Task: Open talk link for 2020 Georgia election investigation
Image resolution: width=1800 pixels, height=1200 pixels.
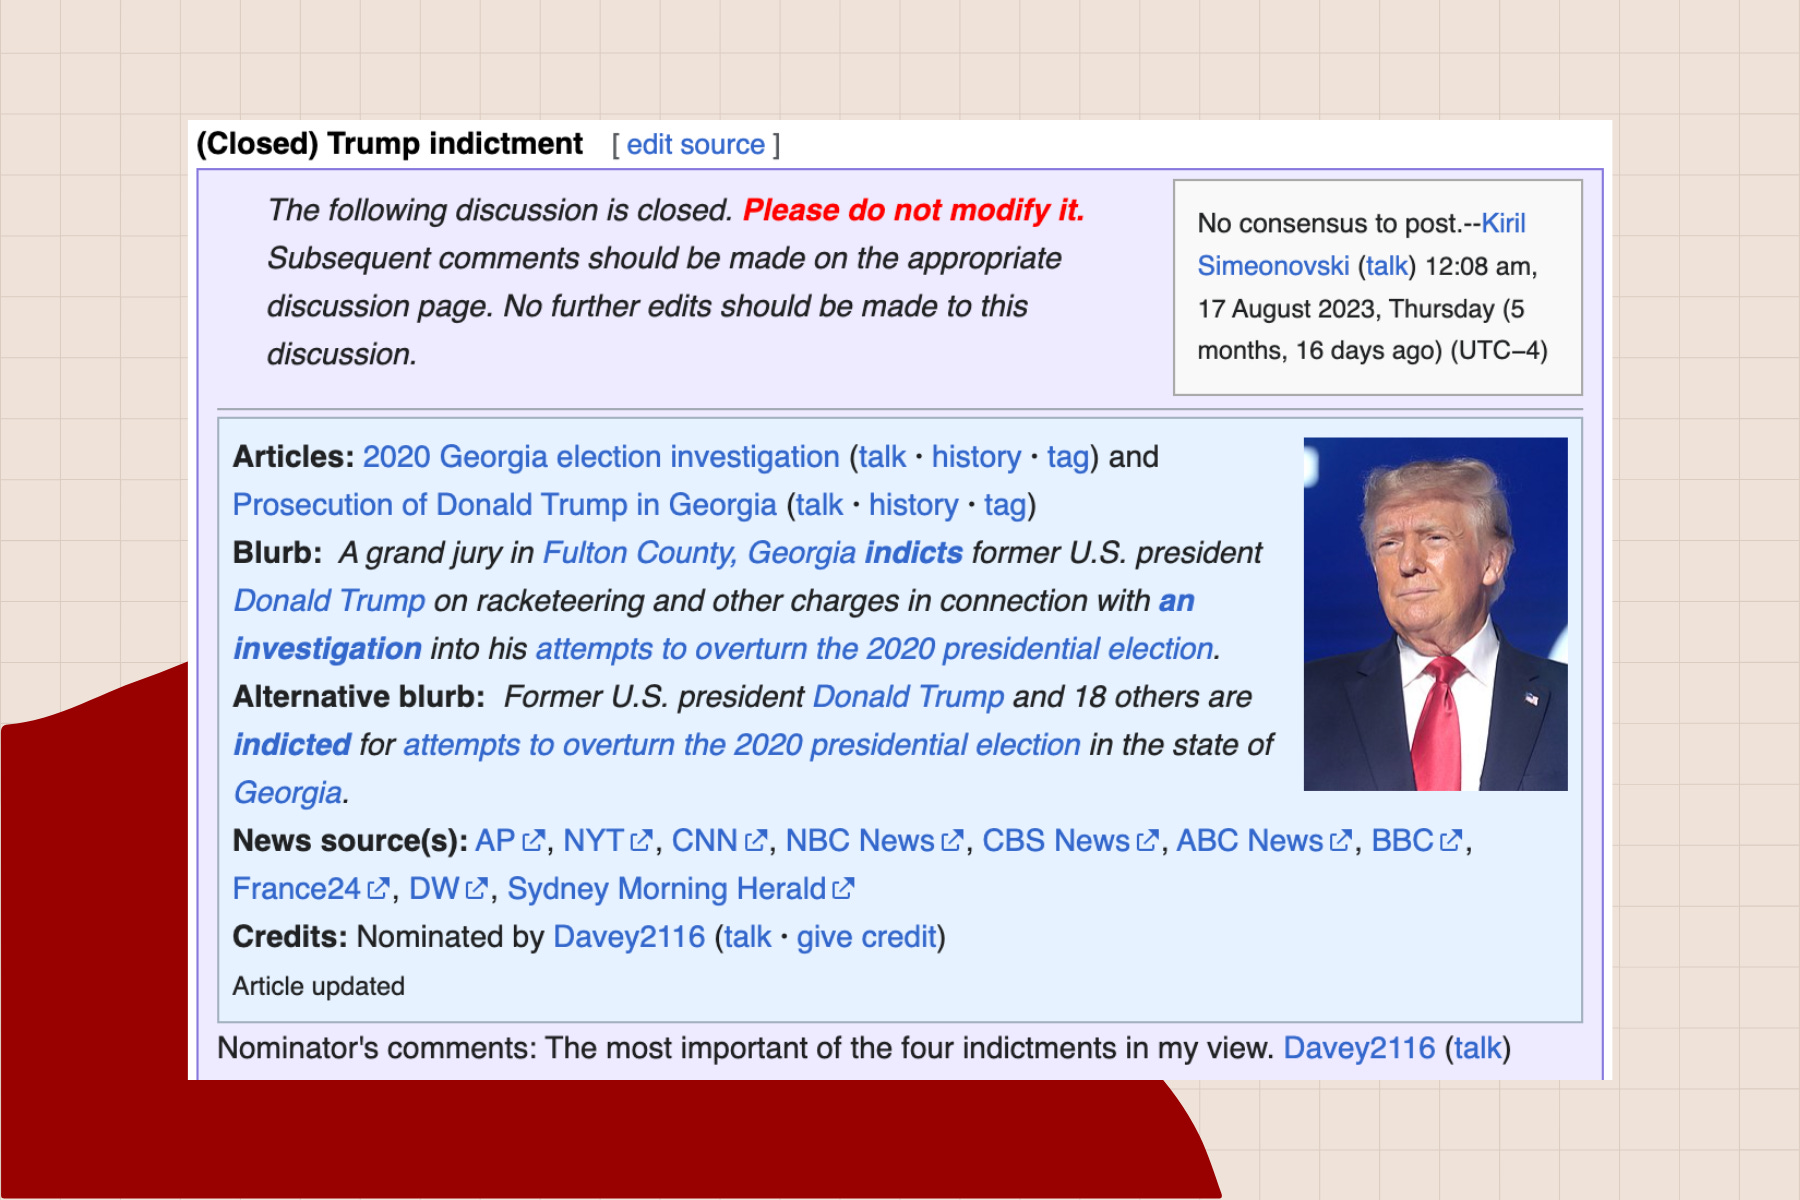Action: 882,457
